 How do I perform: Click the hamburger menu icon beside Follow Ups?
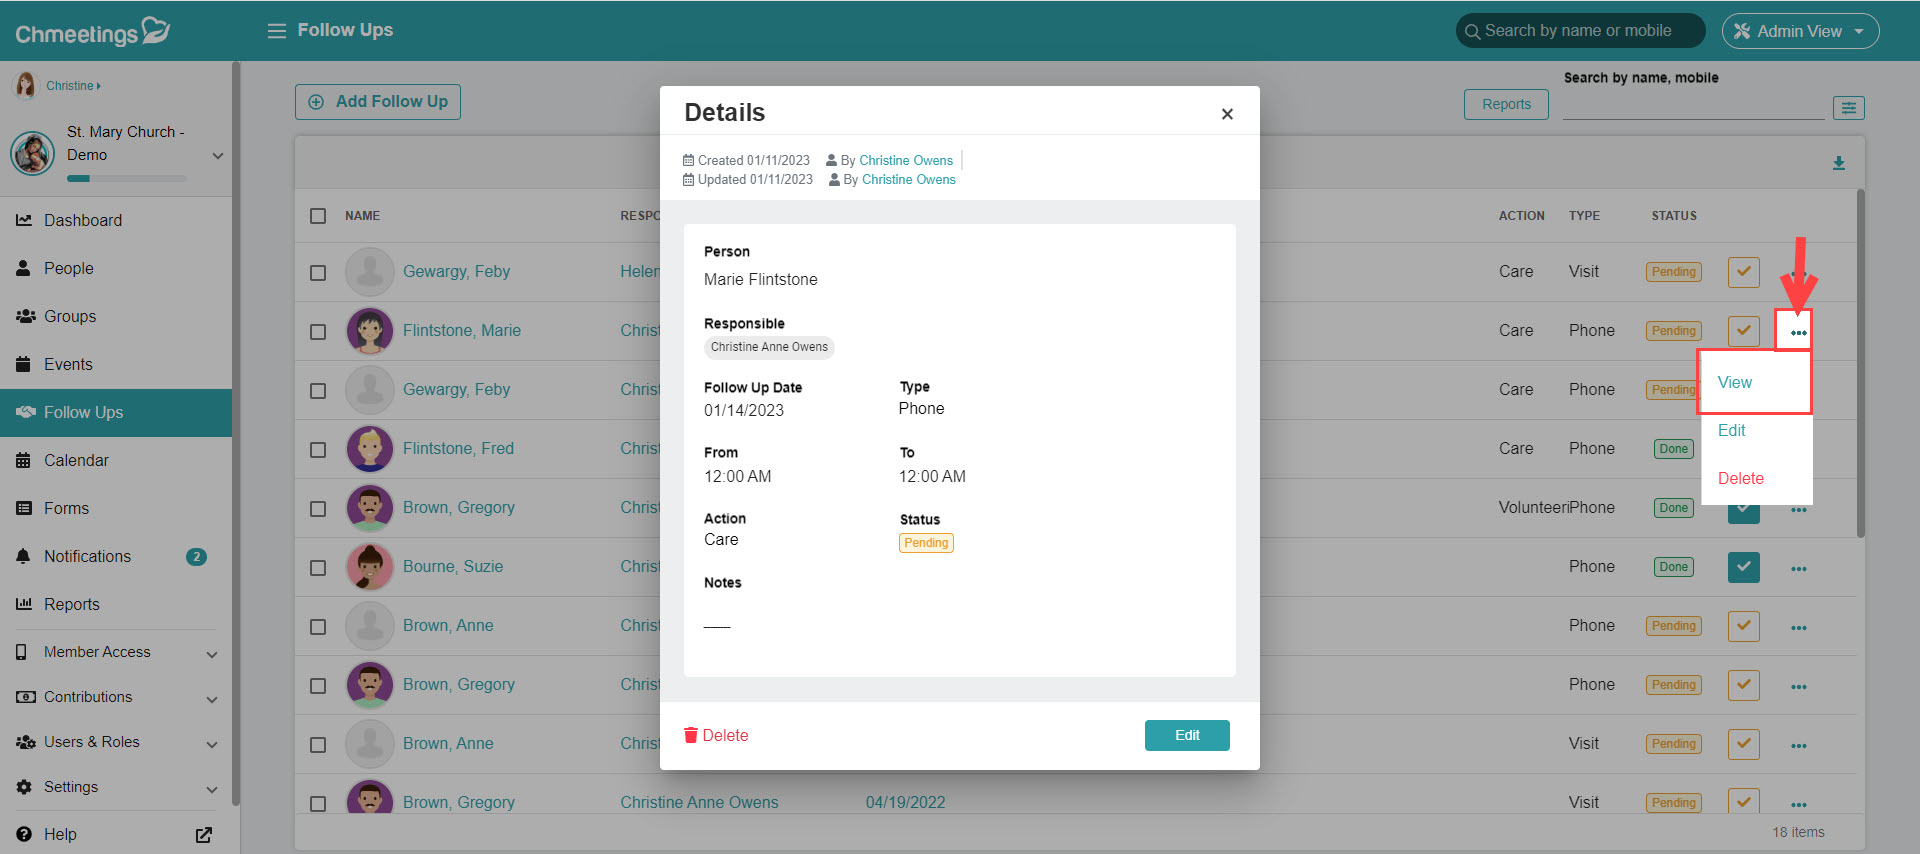point(276,31)
